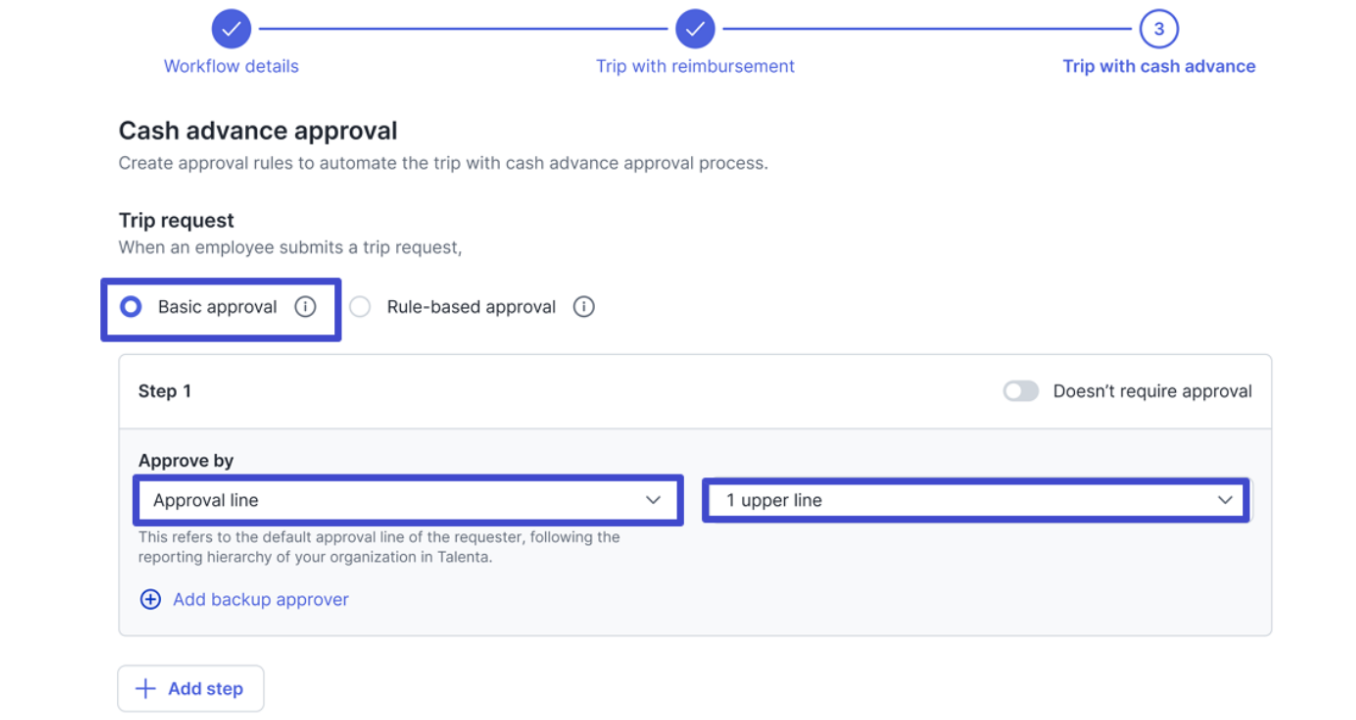The image size is (1356, 720).
Task: Click the plus circle icon for backup approver
Action: (x=150, y=600)
